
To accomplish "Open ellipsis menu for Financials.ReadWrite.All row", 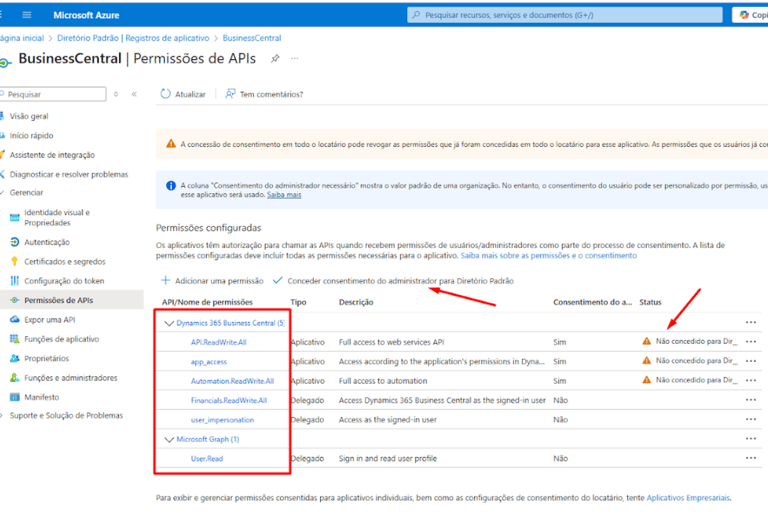I will pyautogui.click(x=751, y=400).
